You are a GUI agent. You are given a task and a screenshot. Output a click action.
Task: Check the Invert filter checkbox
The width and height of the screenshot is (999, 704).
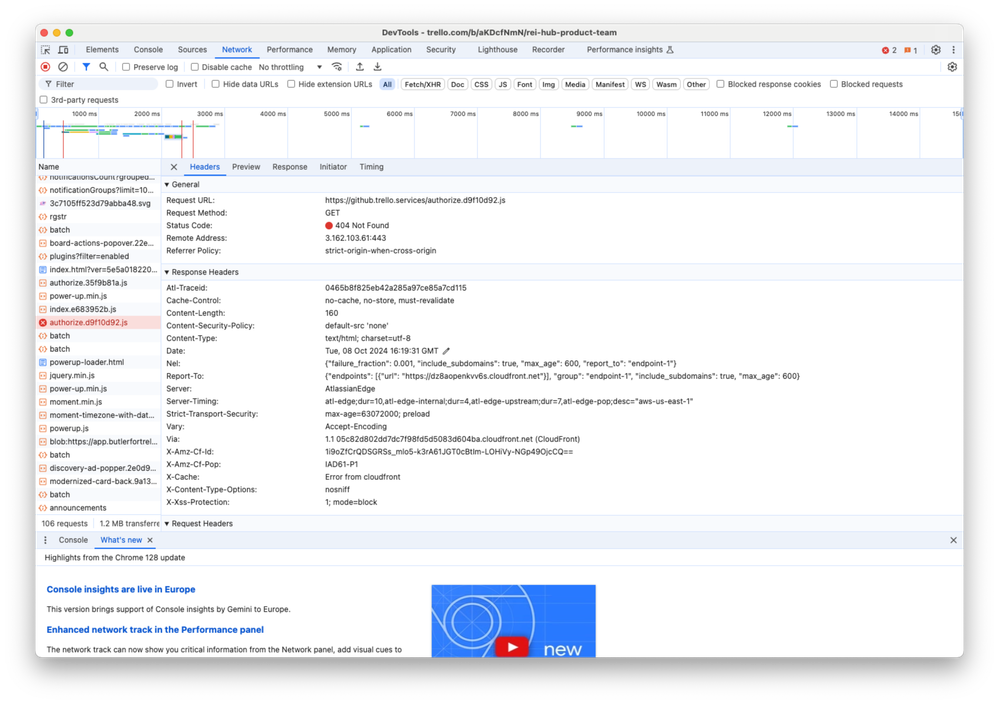coord(169,84)
